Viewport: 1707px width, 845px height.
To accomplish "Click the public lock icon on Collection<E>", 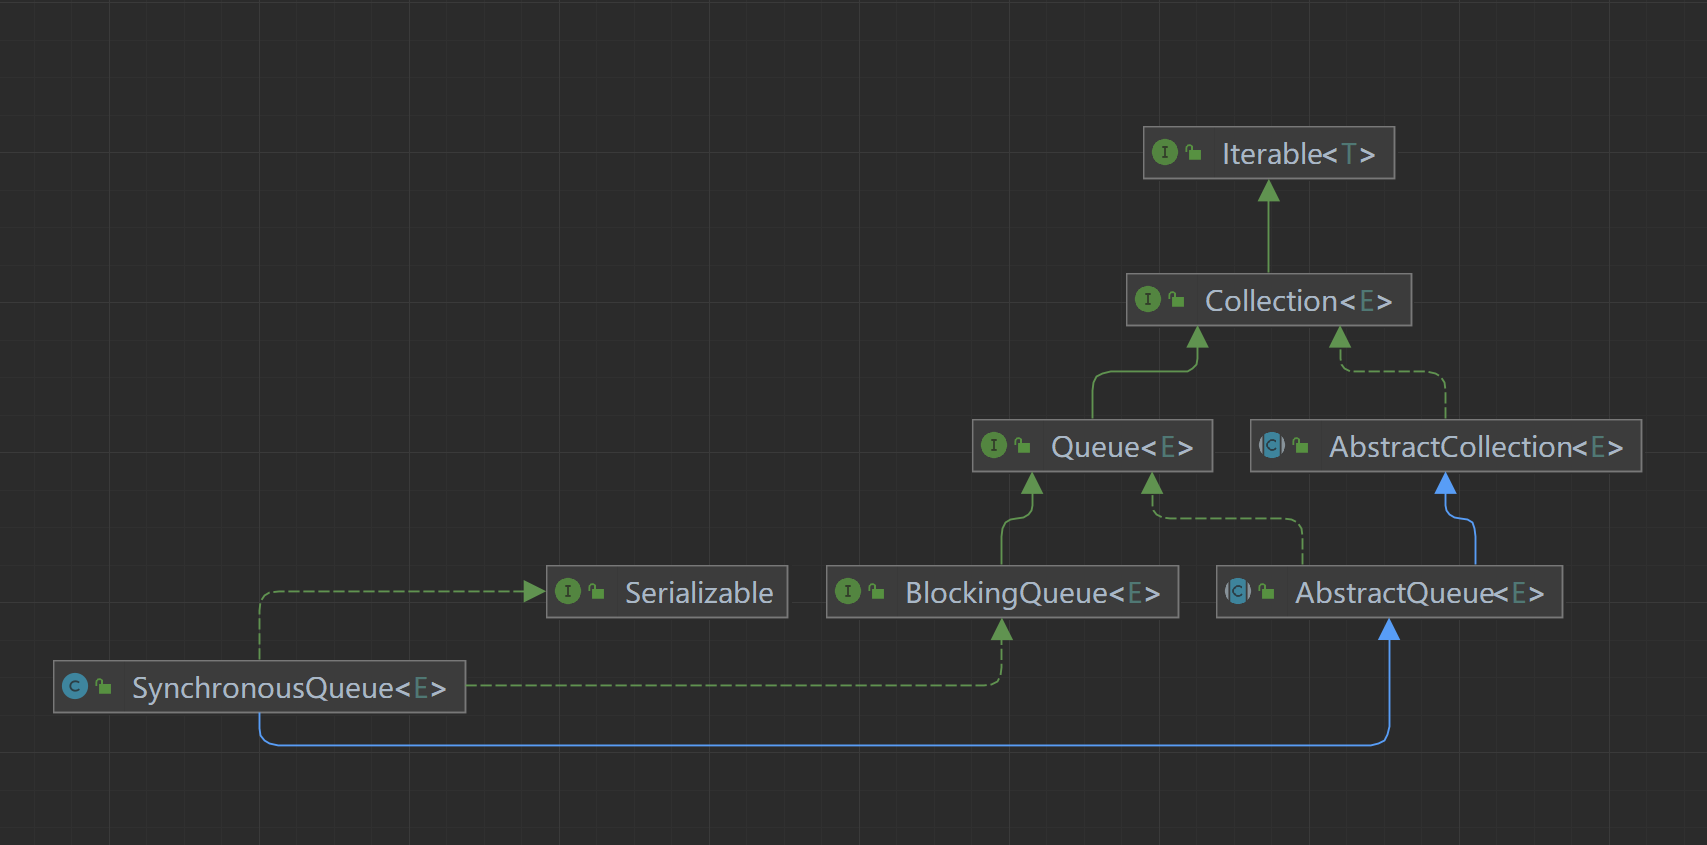I will (1176, 300).
